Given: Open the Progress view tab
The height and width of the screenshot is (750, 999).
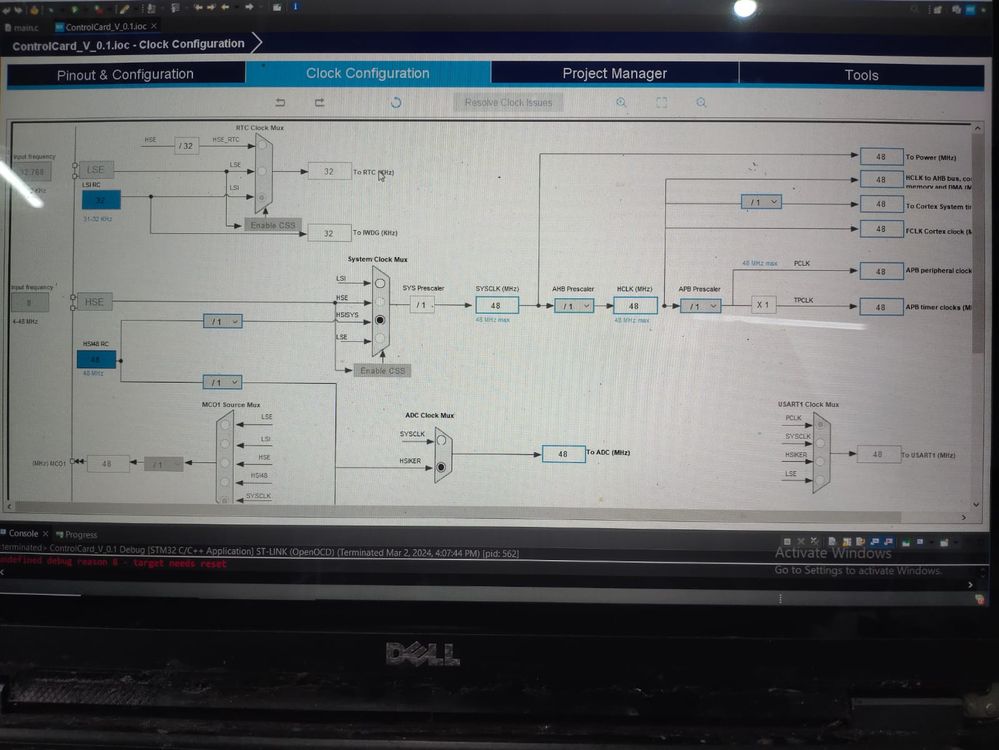Looking at the screenshot, I should pos(77,534).
